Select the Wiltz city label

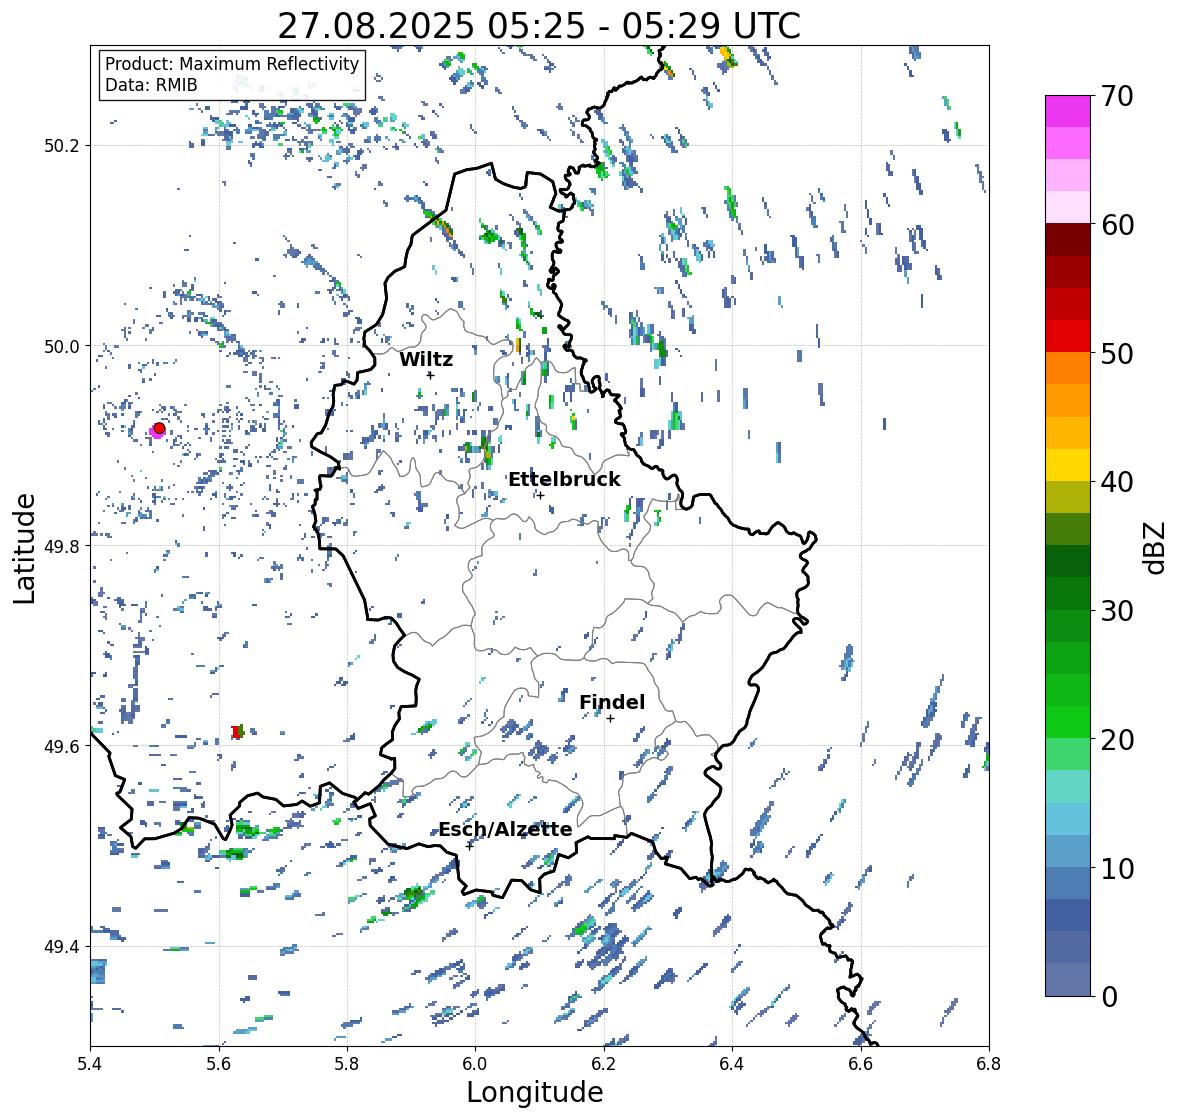point(426,359)
